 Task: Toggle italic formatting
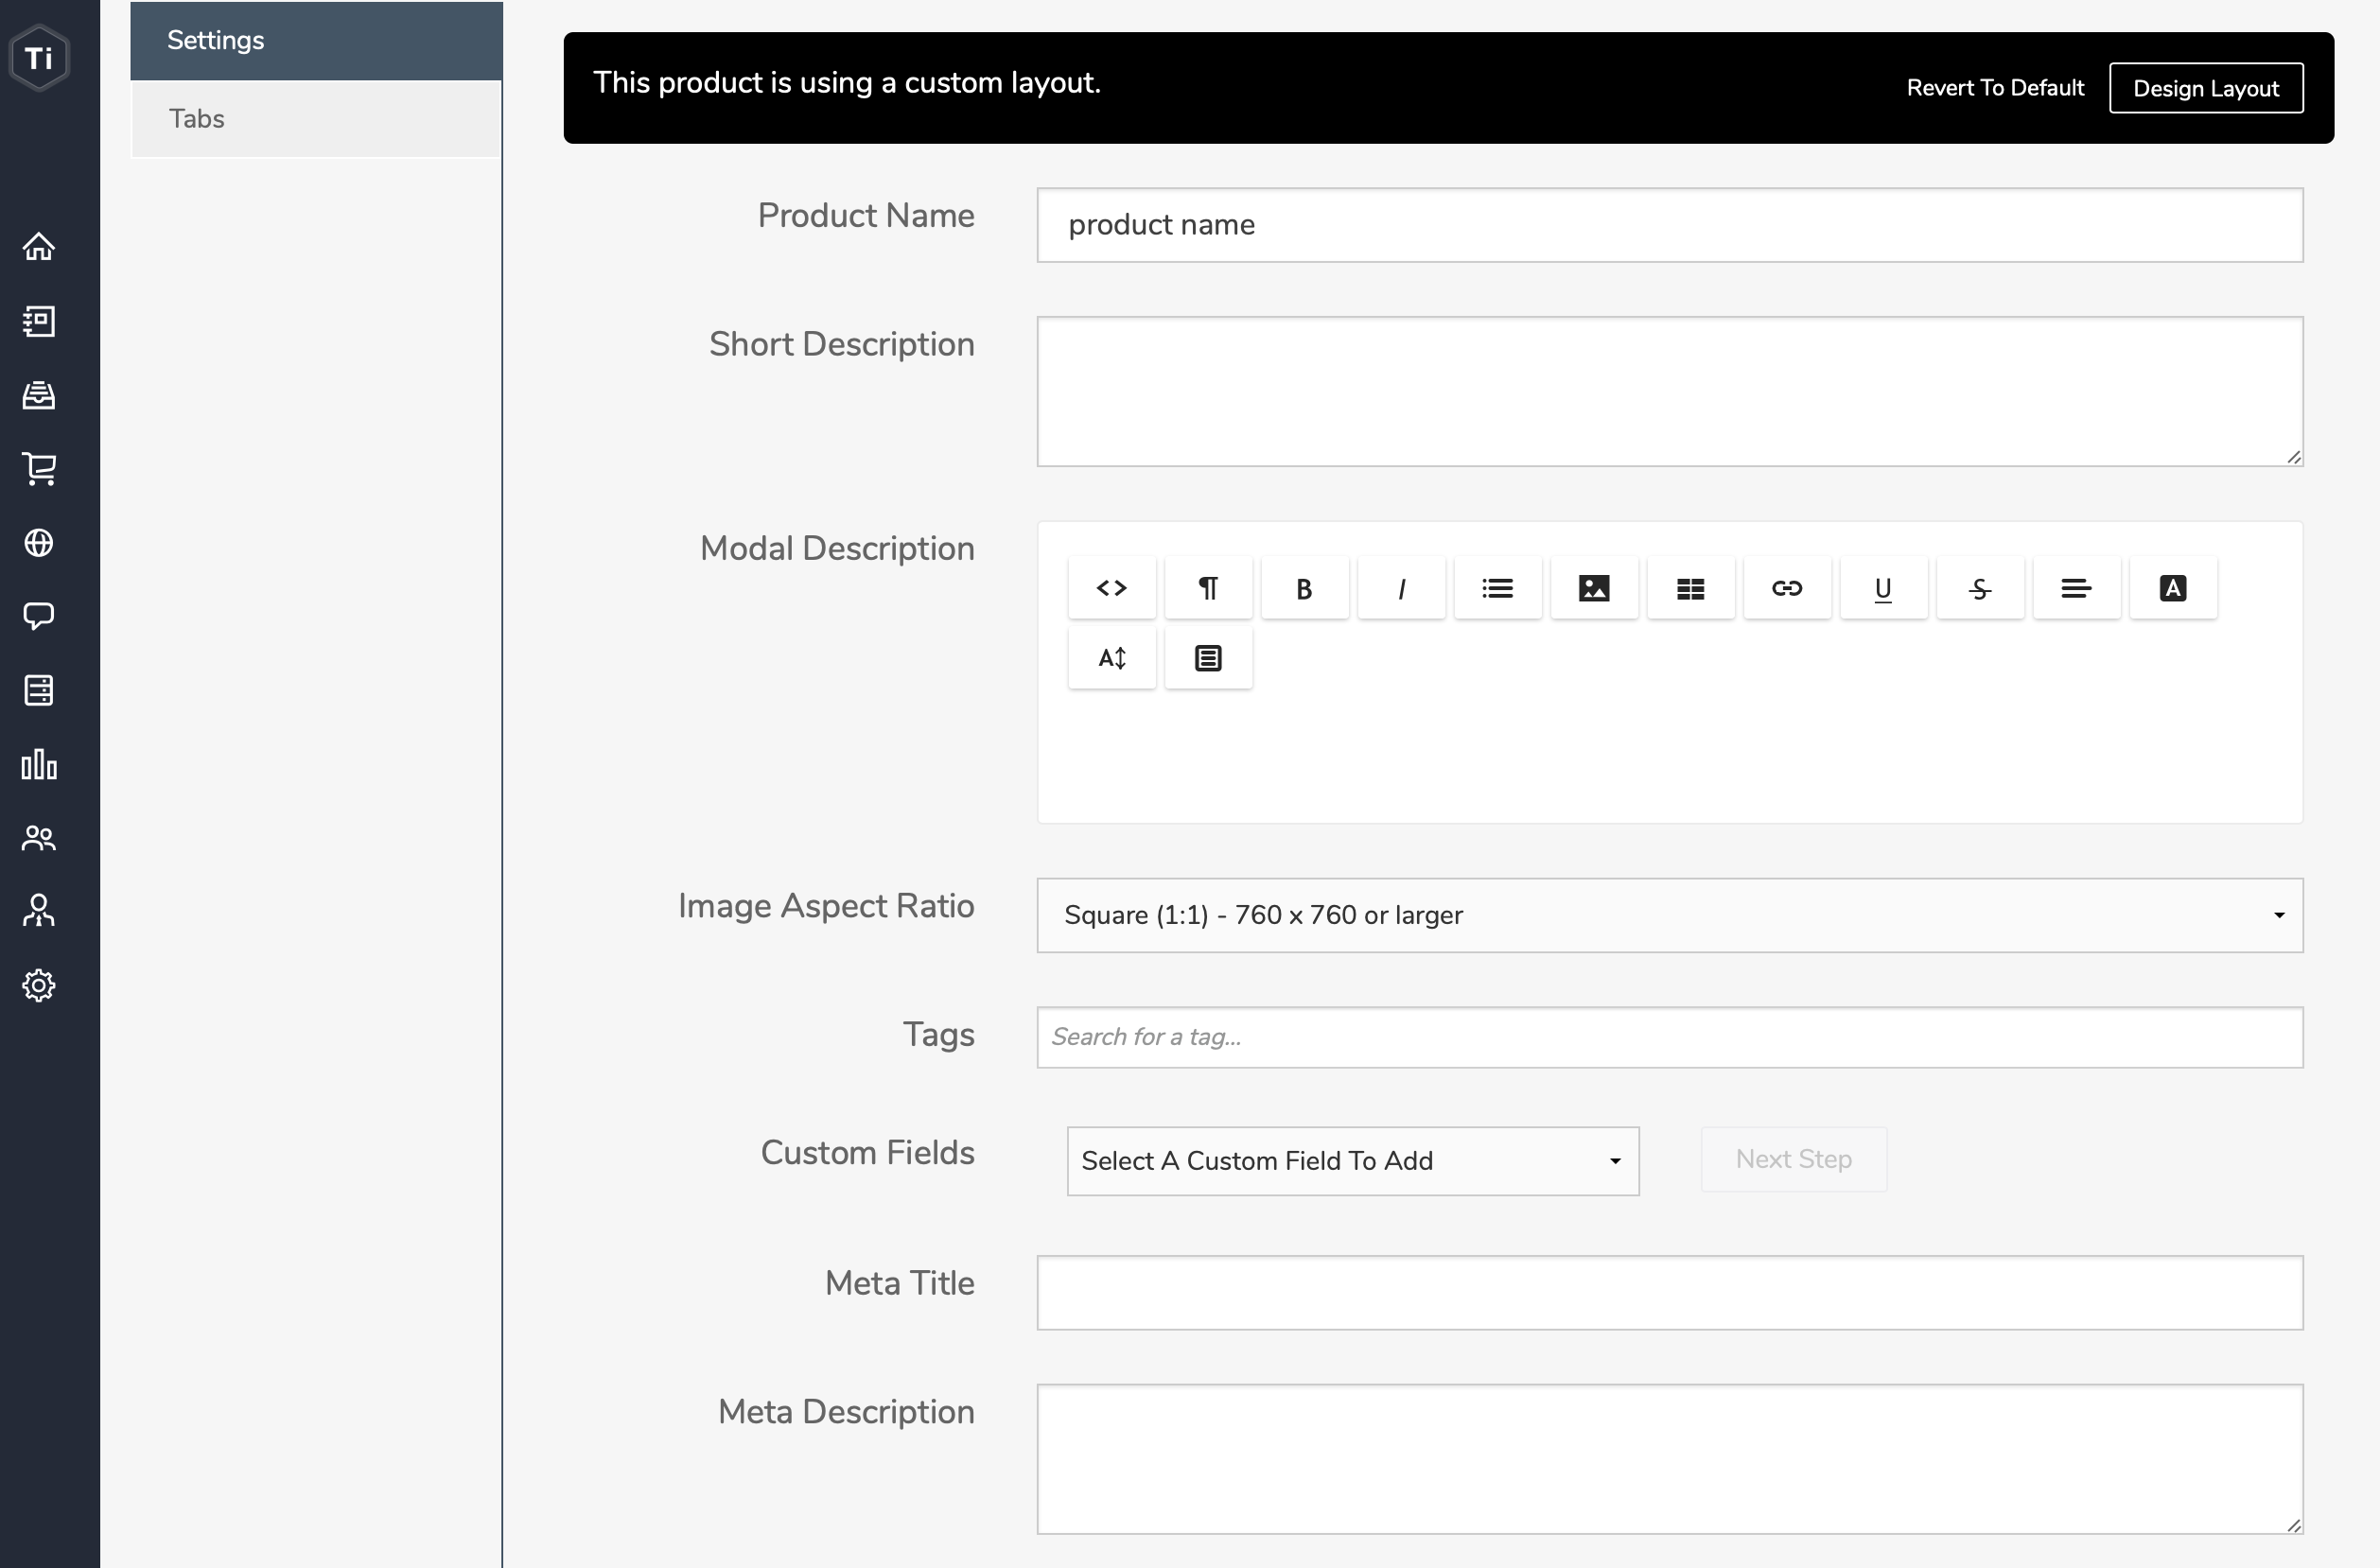1401,588
